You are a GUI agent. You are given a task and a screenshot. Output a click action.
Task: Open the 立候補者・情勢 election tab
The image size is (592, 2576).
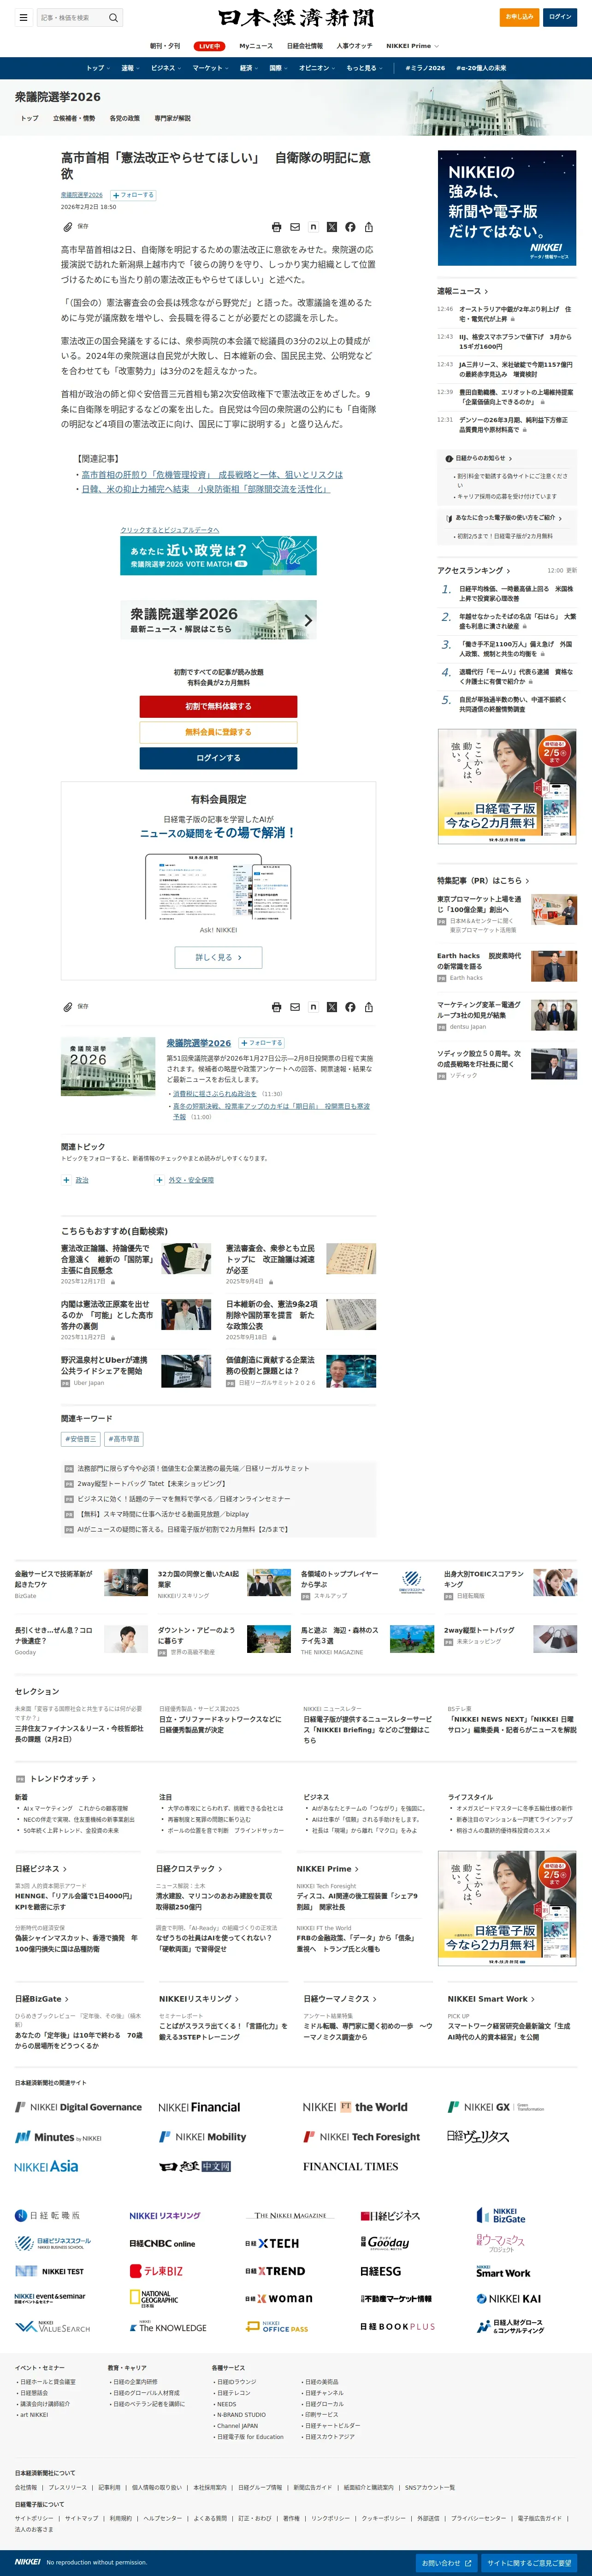pos(74,118)
